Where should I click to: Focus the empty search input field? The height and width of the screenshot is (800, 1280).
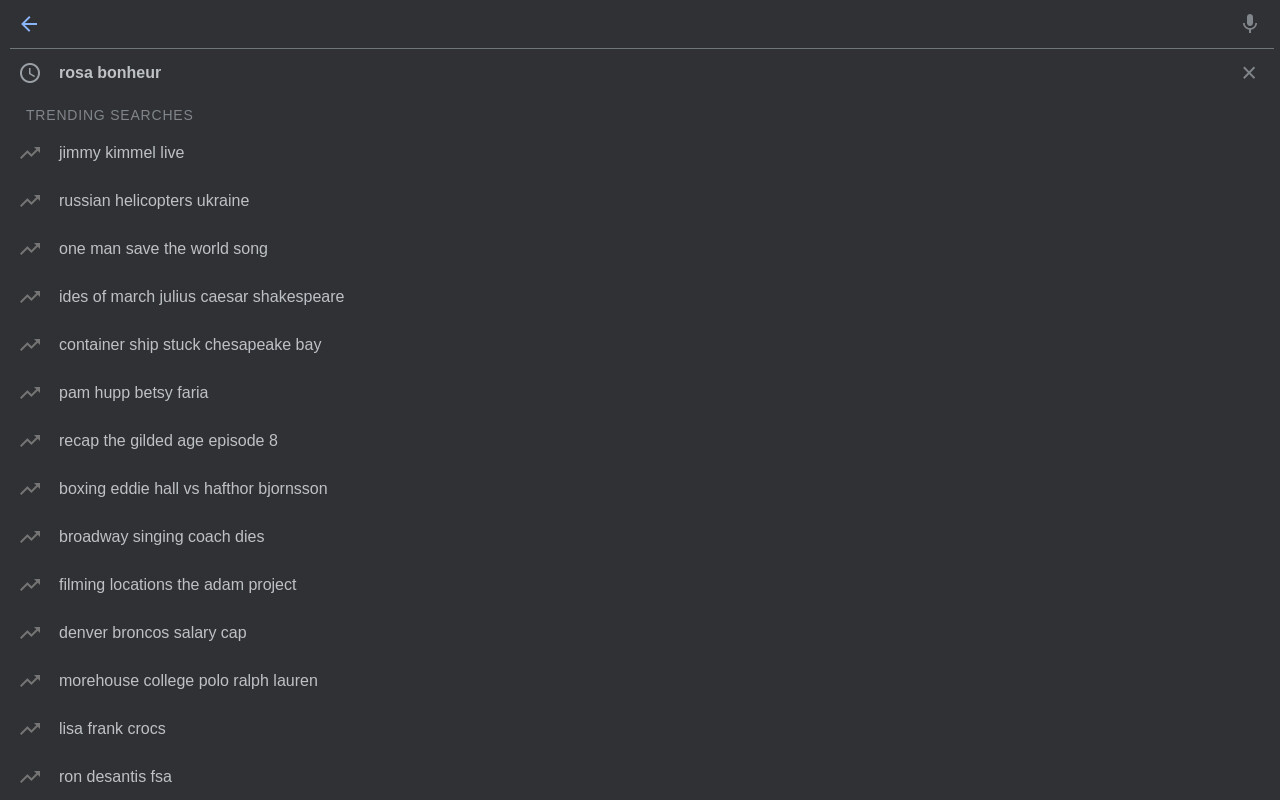640,24
